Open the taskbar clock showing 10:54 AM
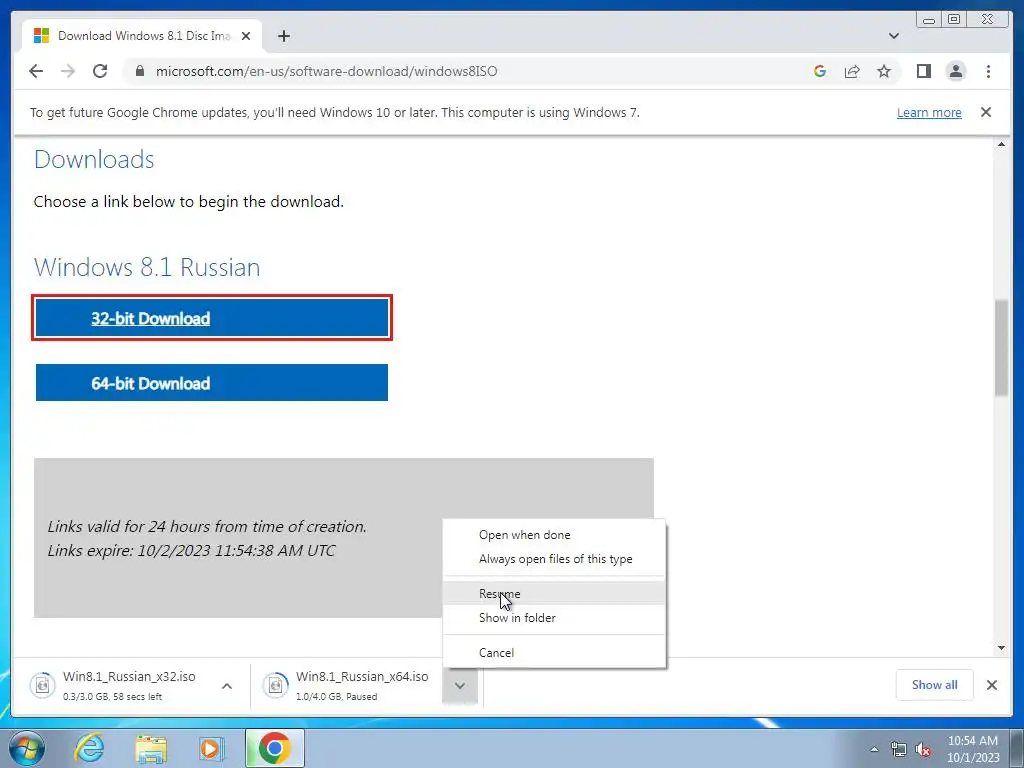1024x768 pixels. (973, 748)
